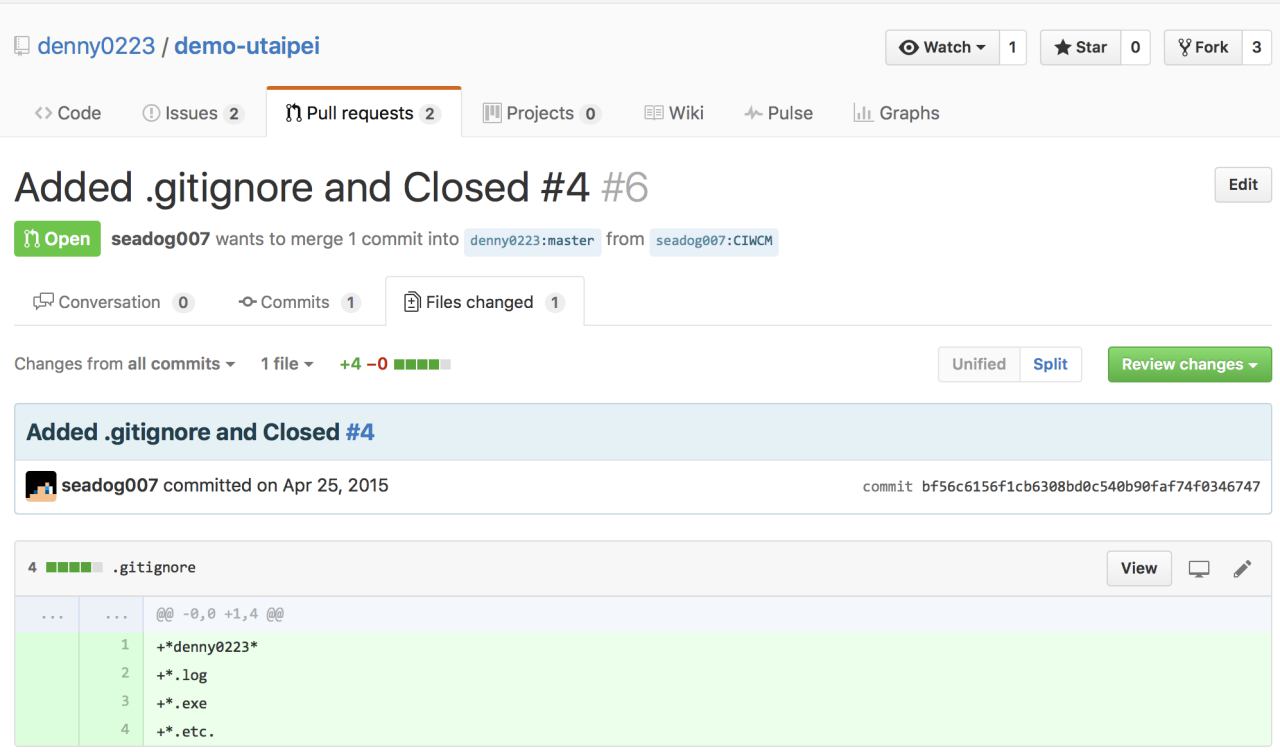Screen dimensions: 1280x752
Task: Click the green Open pull request badge
Action: pyautogui.click(x=57, y=239)
